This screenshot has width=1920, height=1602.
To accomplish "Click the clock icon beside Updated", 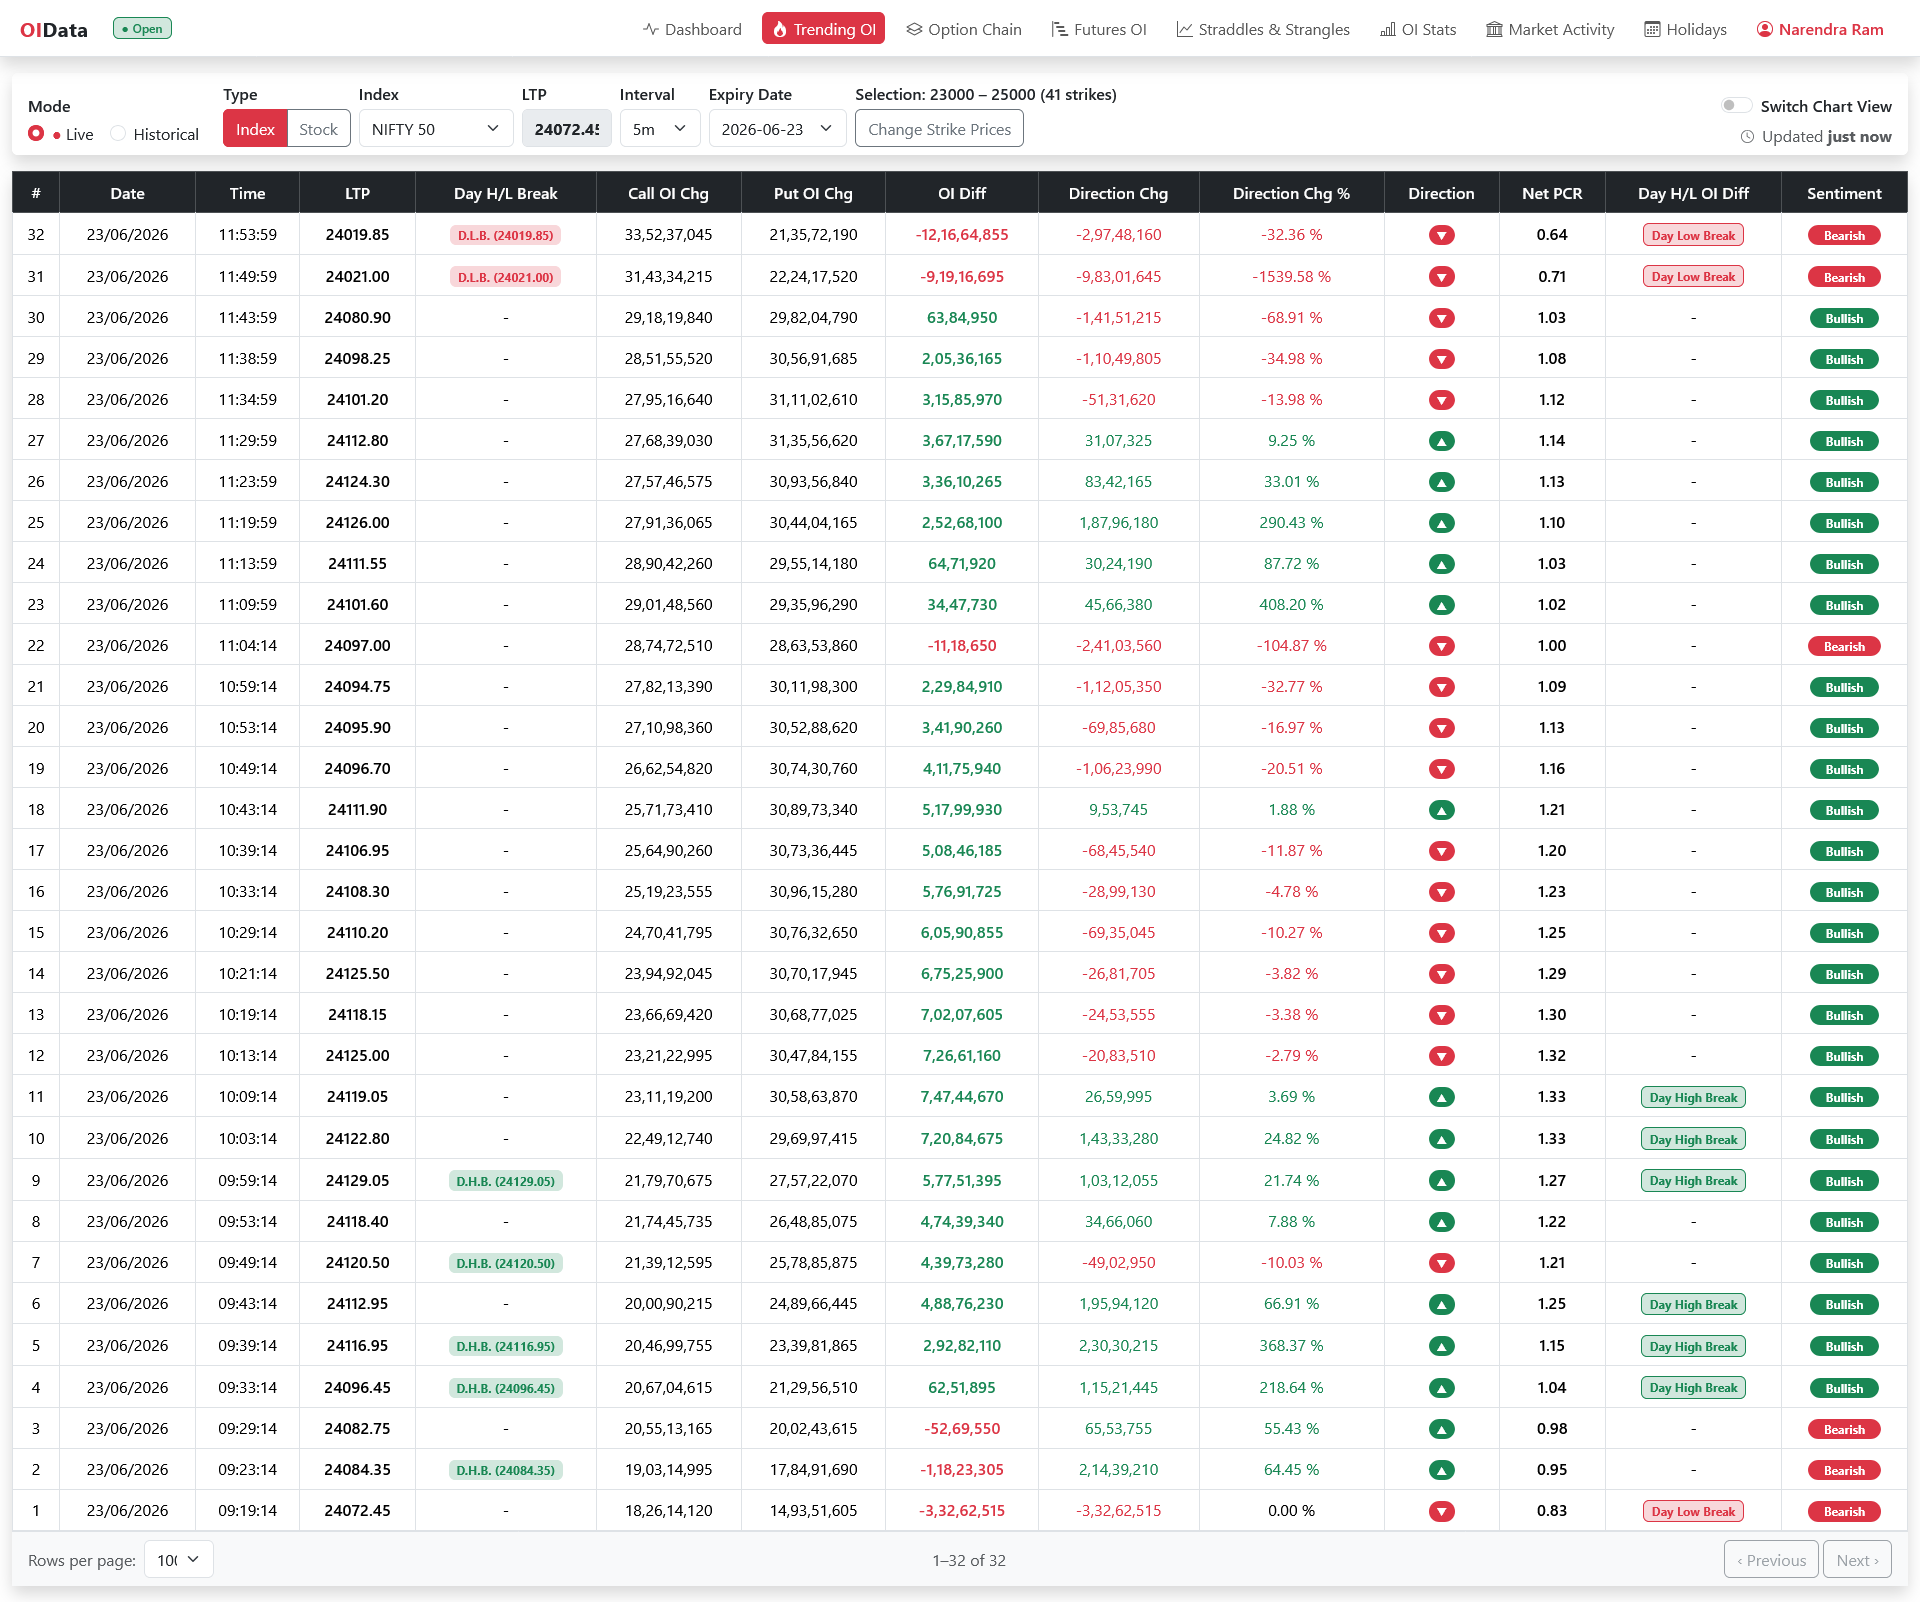I will (x=1747, y=137).
